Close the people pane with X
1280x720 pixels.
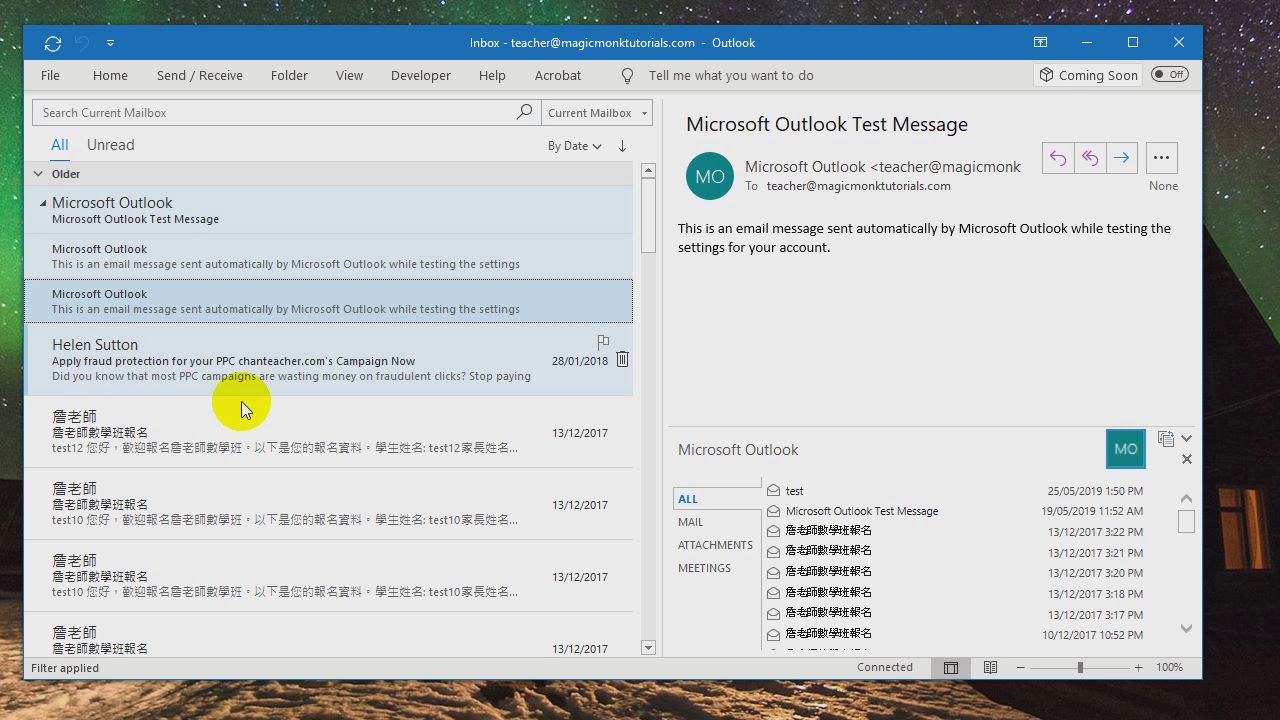click(x=1186, y=459)
